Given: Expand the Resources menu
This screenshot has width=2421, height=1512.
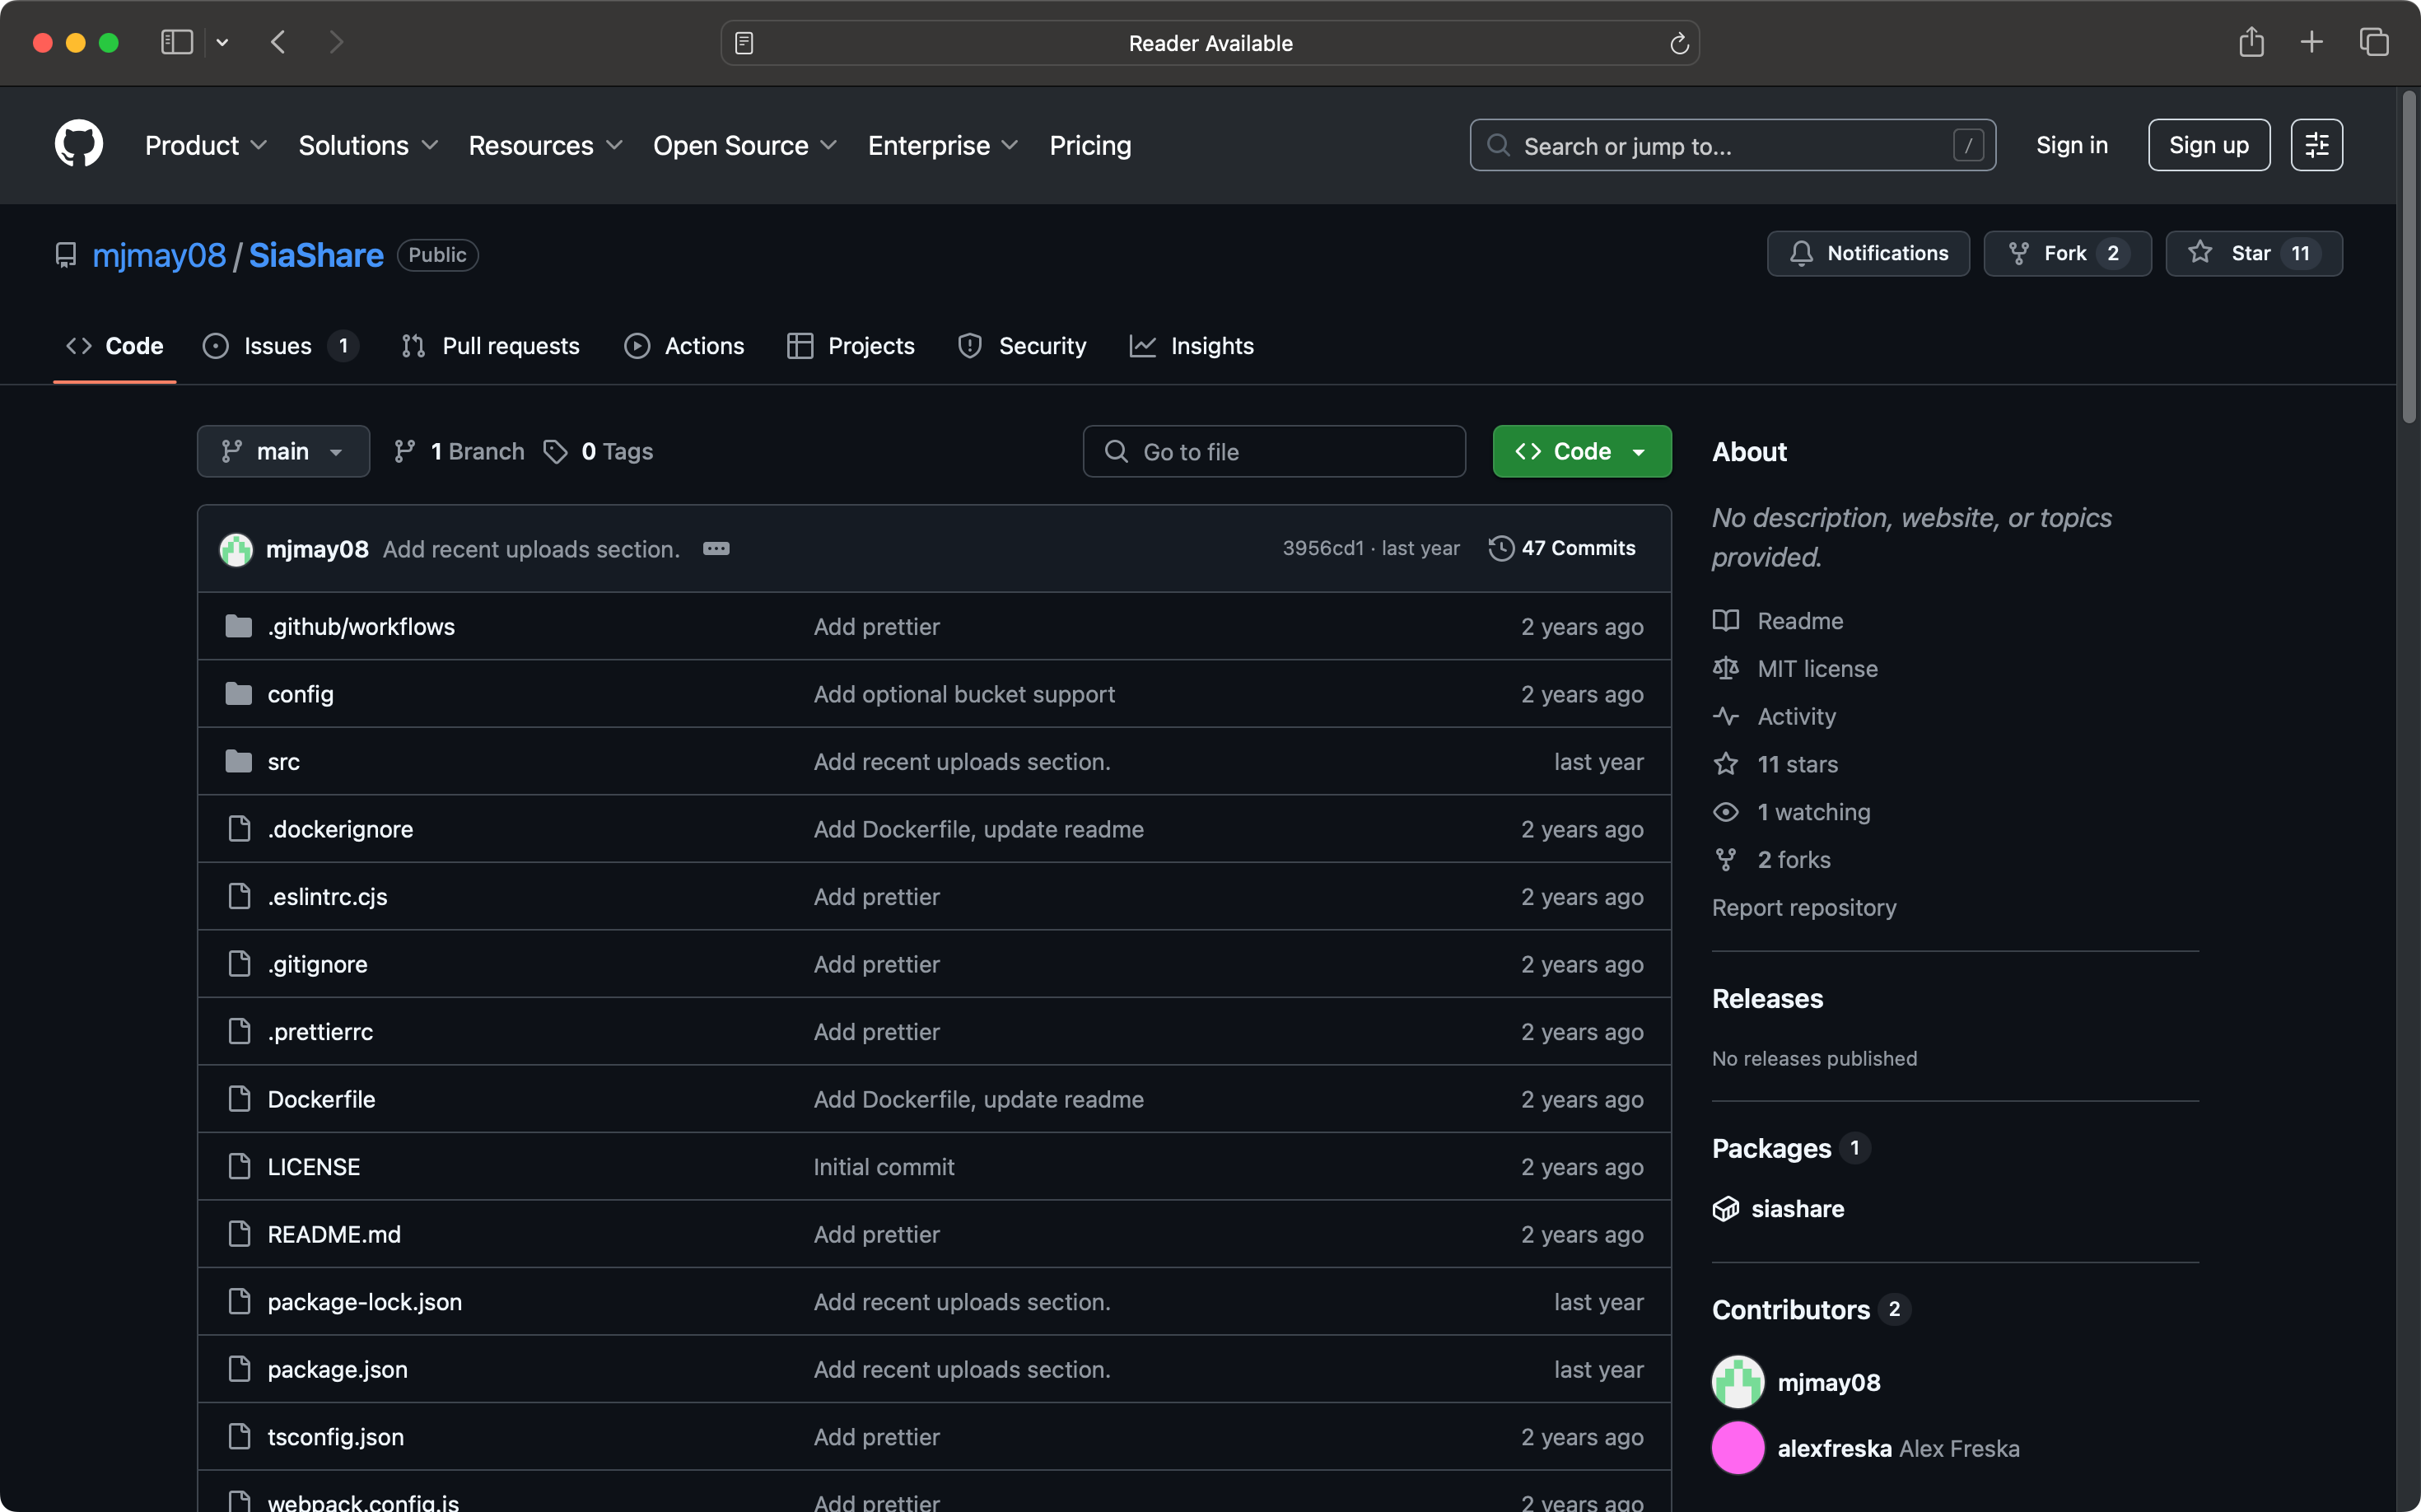Looking at the screenshot, I should pos(546,145).
